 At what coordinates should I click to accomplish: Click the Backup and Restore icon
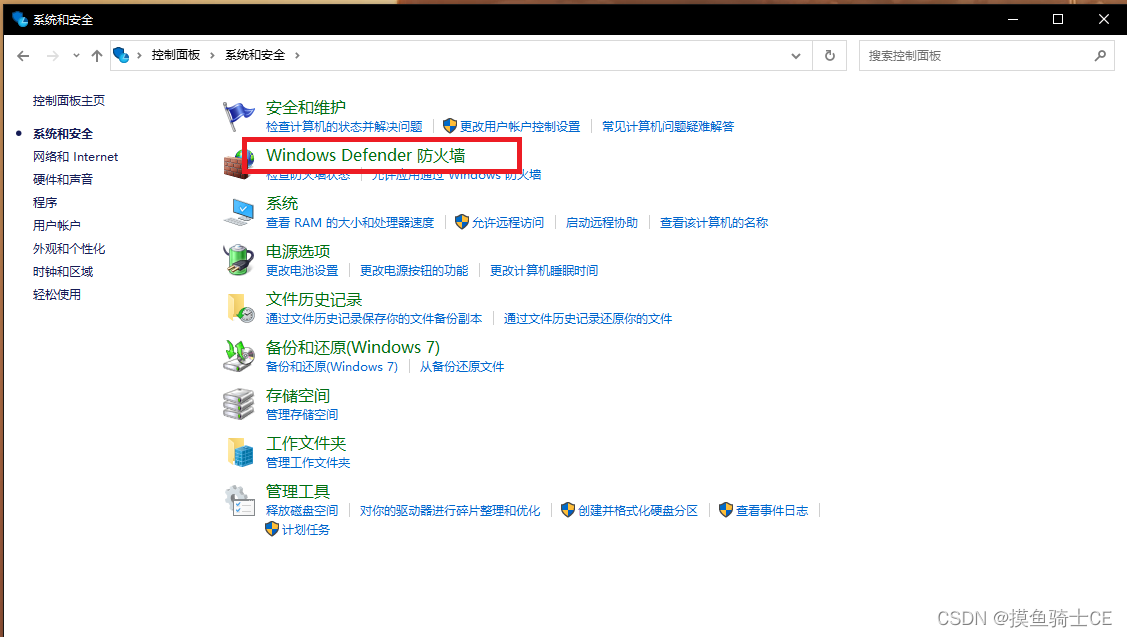pyautogui.click(x=239, y=356)
